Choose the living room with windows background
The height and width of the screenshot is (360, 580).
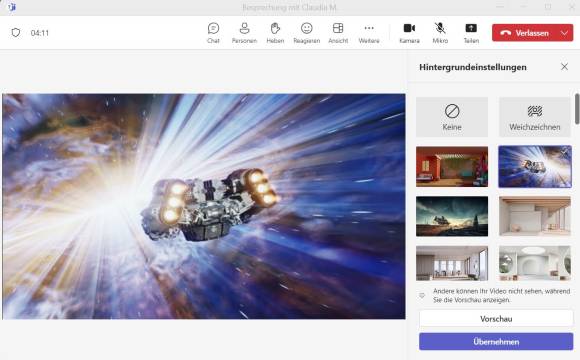452,263
